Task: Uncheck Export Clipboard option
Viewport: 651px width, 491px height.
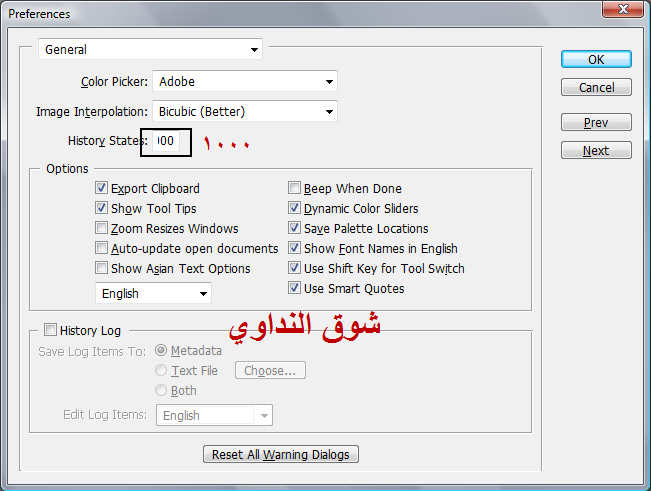Action: coord(102,188)
